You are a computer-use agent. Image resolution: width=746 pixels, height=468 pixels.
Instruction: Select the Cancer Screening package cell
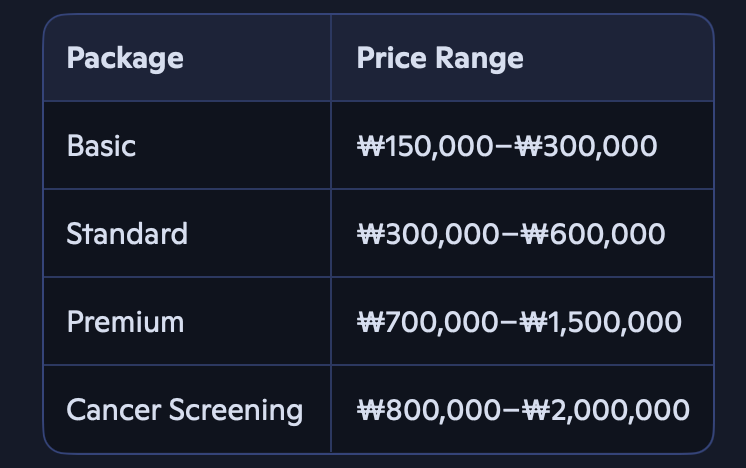[187, 409]
